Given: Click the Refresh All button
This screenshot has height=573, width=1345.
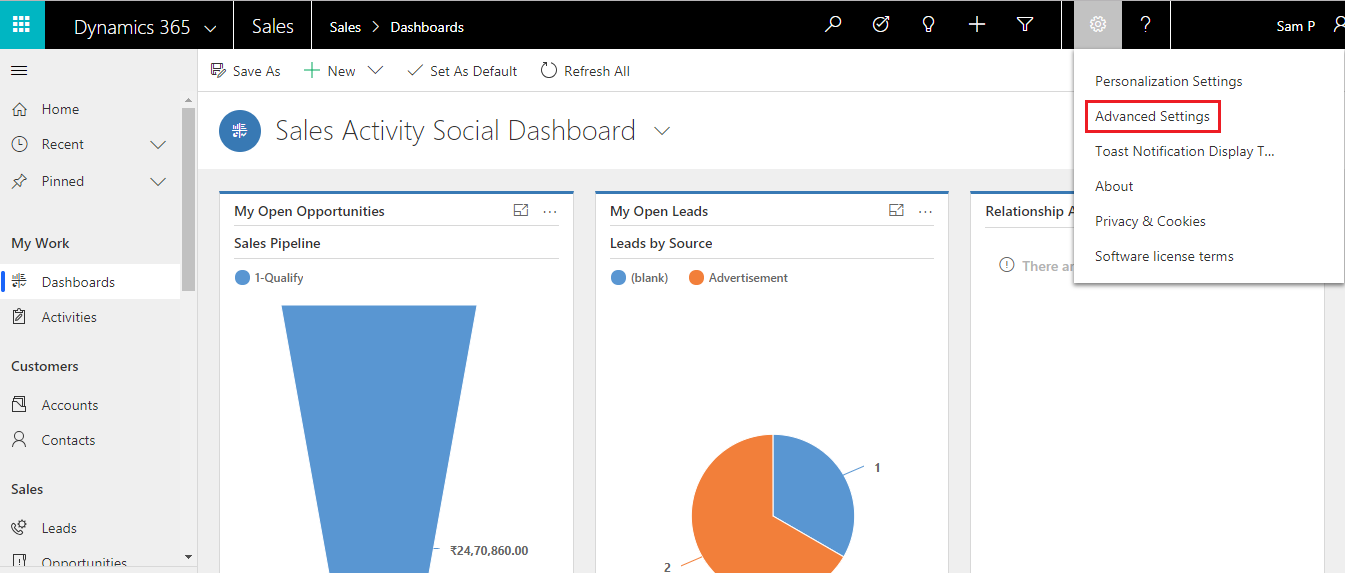Looking at the screenshot, I should (x=585, y=71).
